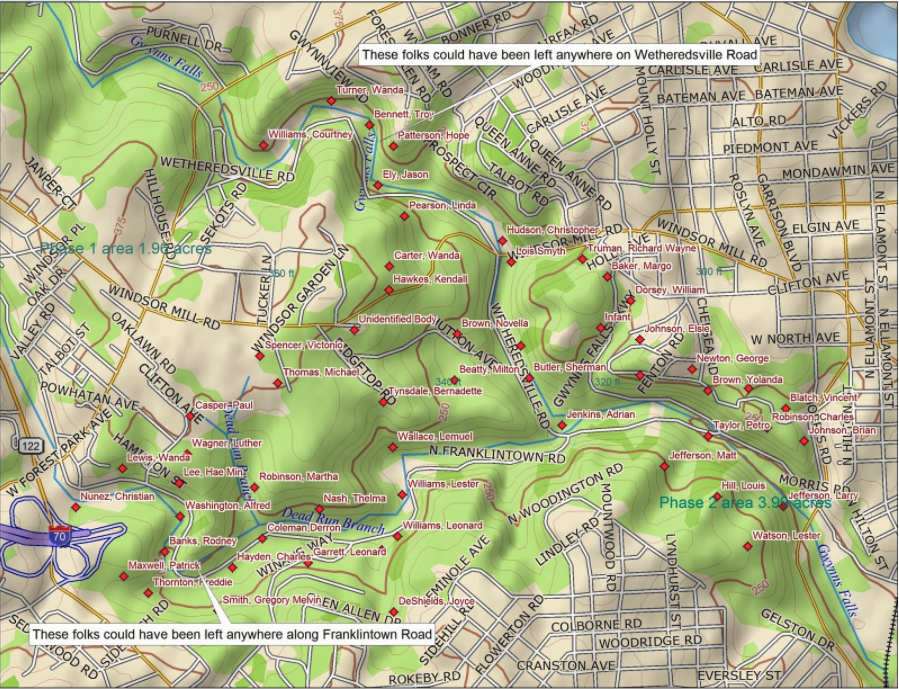Click the Franklintown Road annotation callout
The height and width of the screenshot is (689, 899).
click(x=232, y=634)
